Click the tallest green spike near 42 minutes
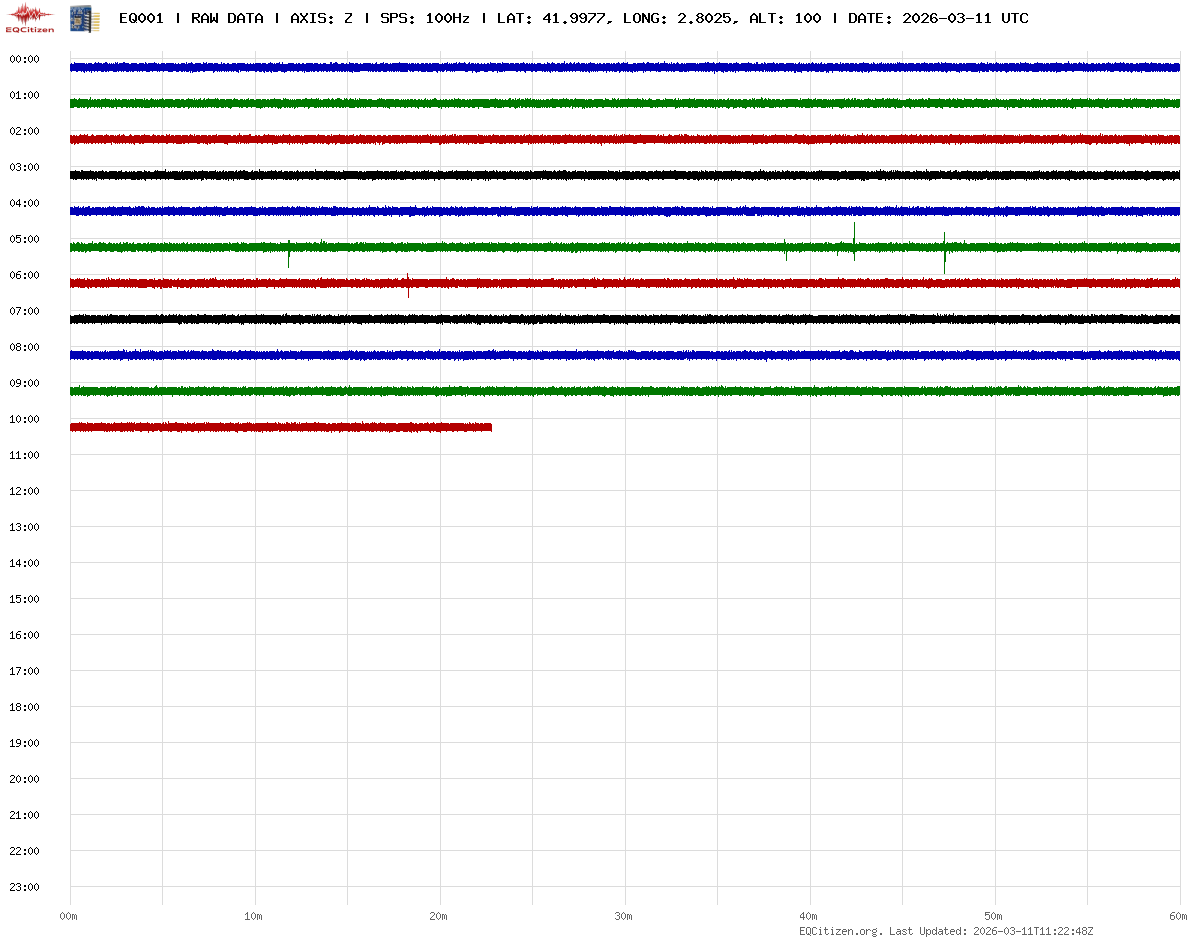1200x940 pixels. 854,238
